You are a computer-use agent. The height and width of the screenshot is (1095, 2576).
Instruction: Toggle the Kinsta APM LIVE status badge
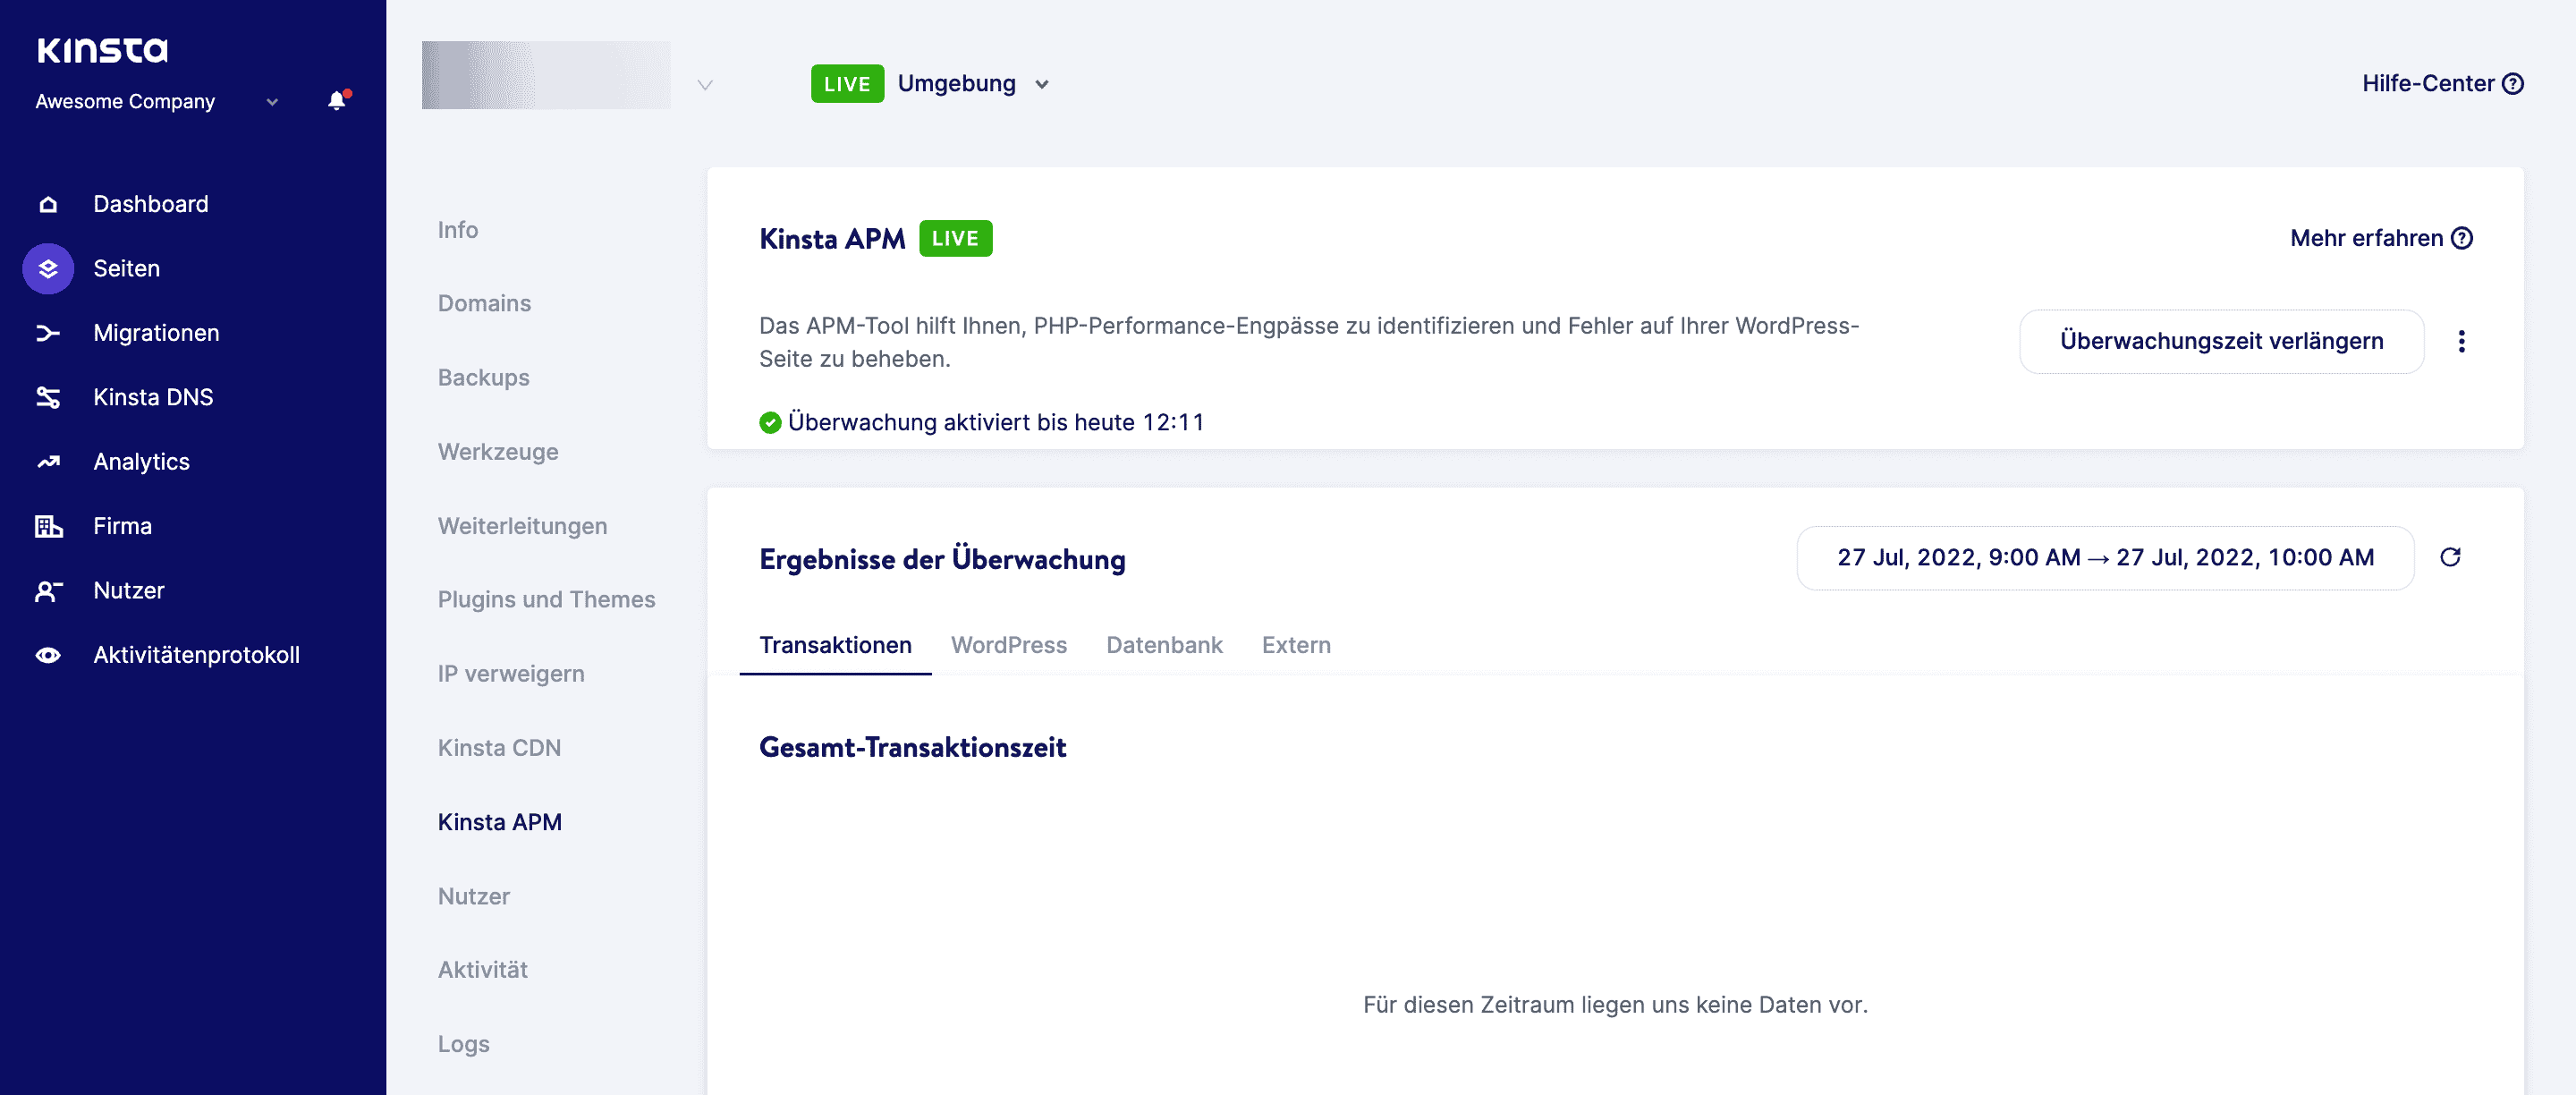(954, 238)
